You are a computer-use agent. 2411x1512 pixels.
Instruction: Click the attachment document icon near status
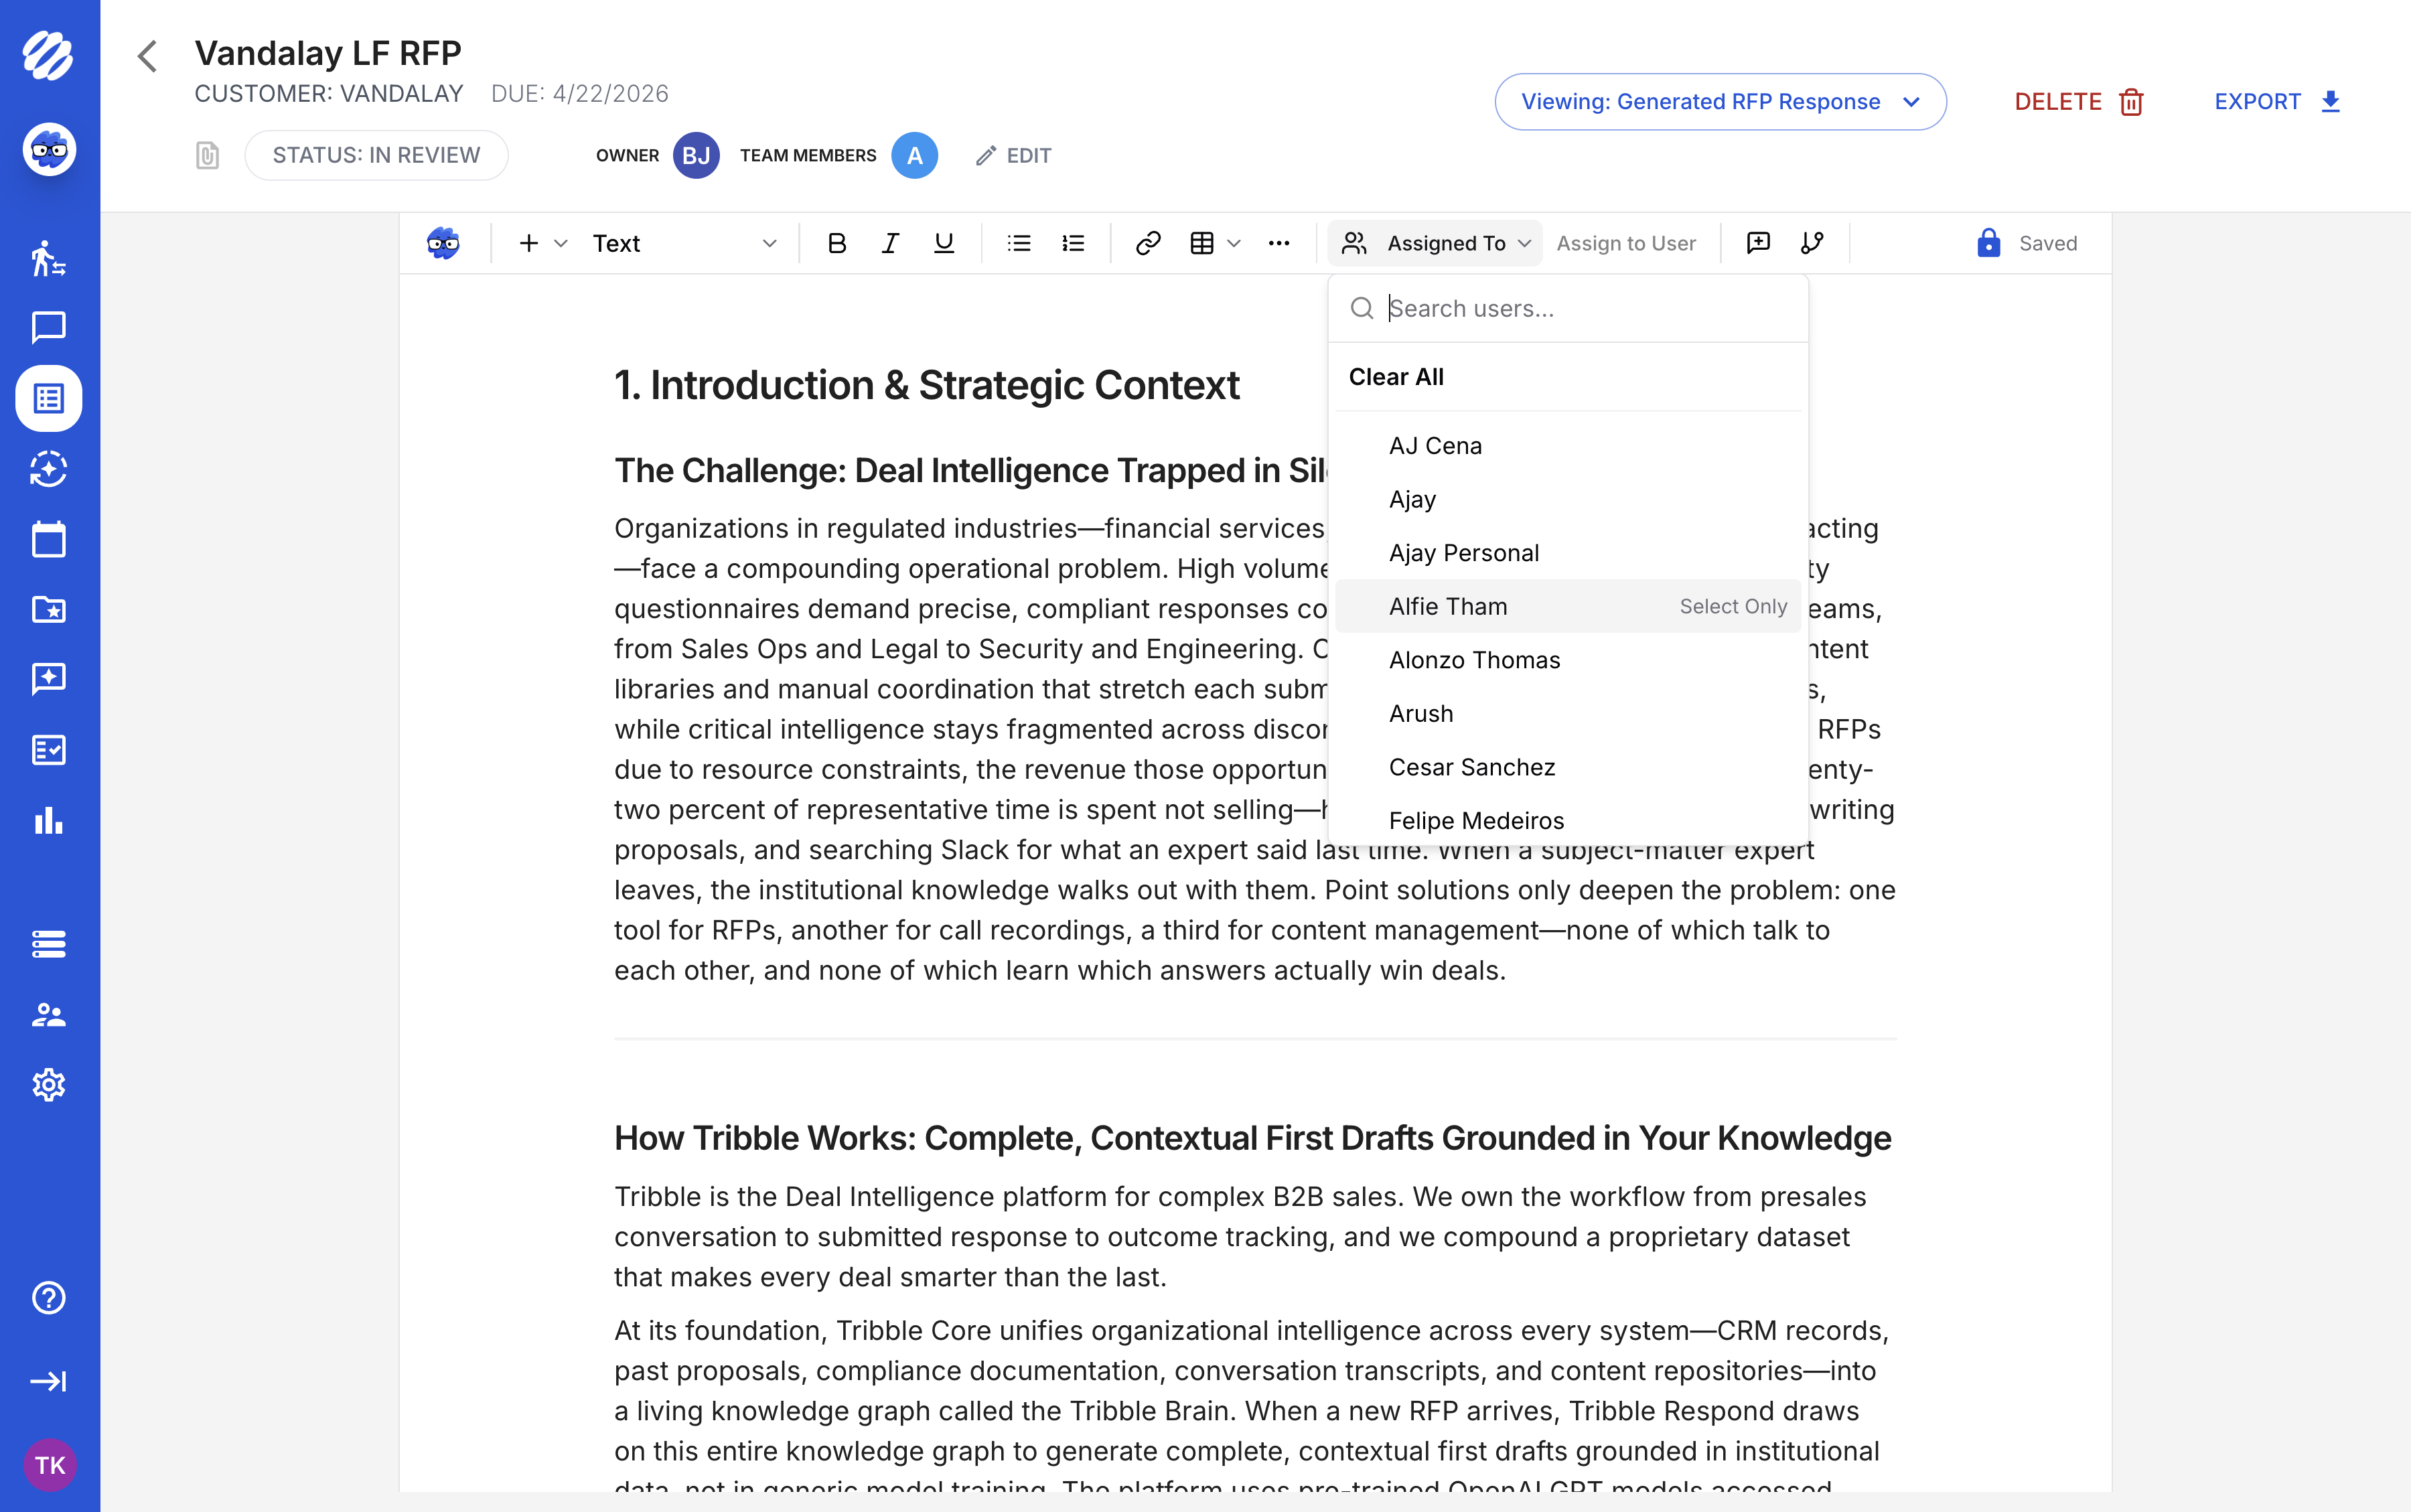(207, 156)
